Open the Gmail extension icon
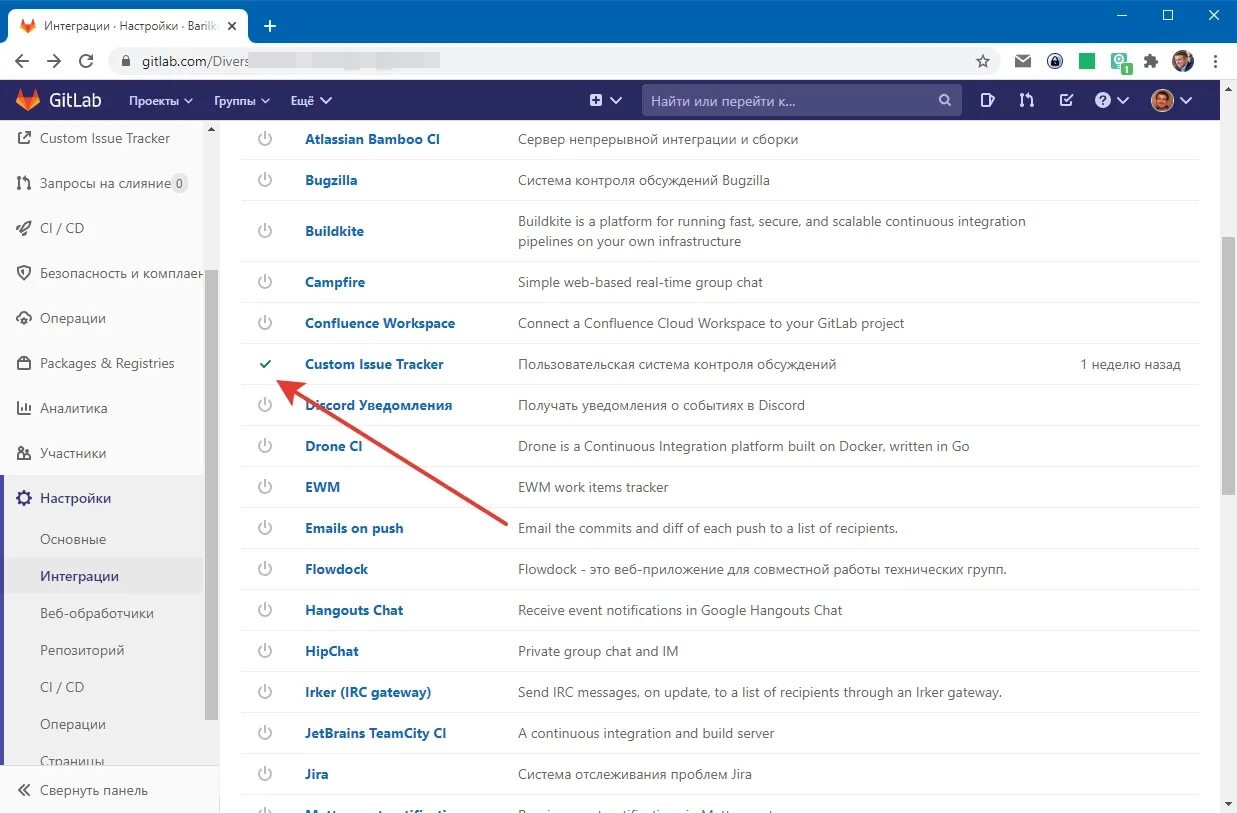1237x813 pixels. pyautogui.click(x=1023, y=61)
